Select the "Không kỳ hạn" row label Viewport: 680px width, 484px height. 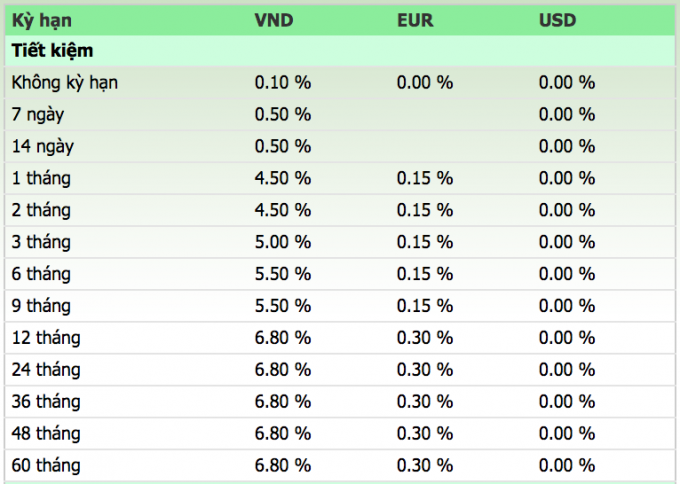click(x=65, y=82)
